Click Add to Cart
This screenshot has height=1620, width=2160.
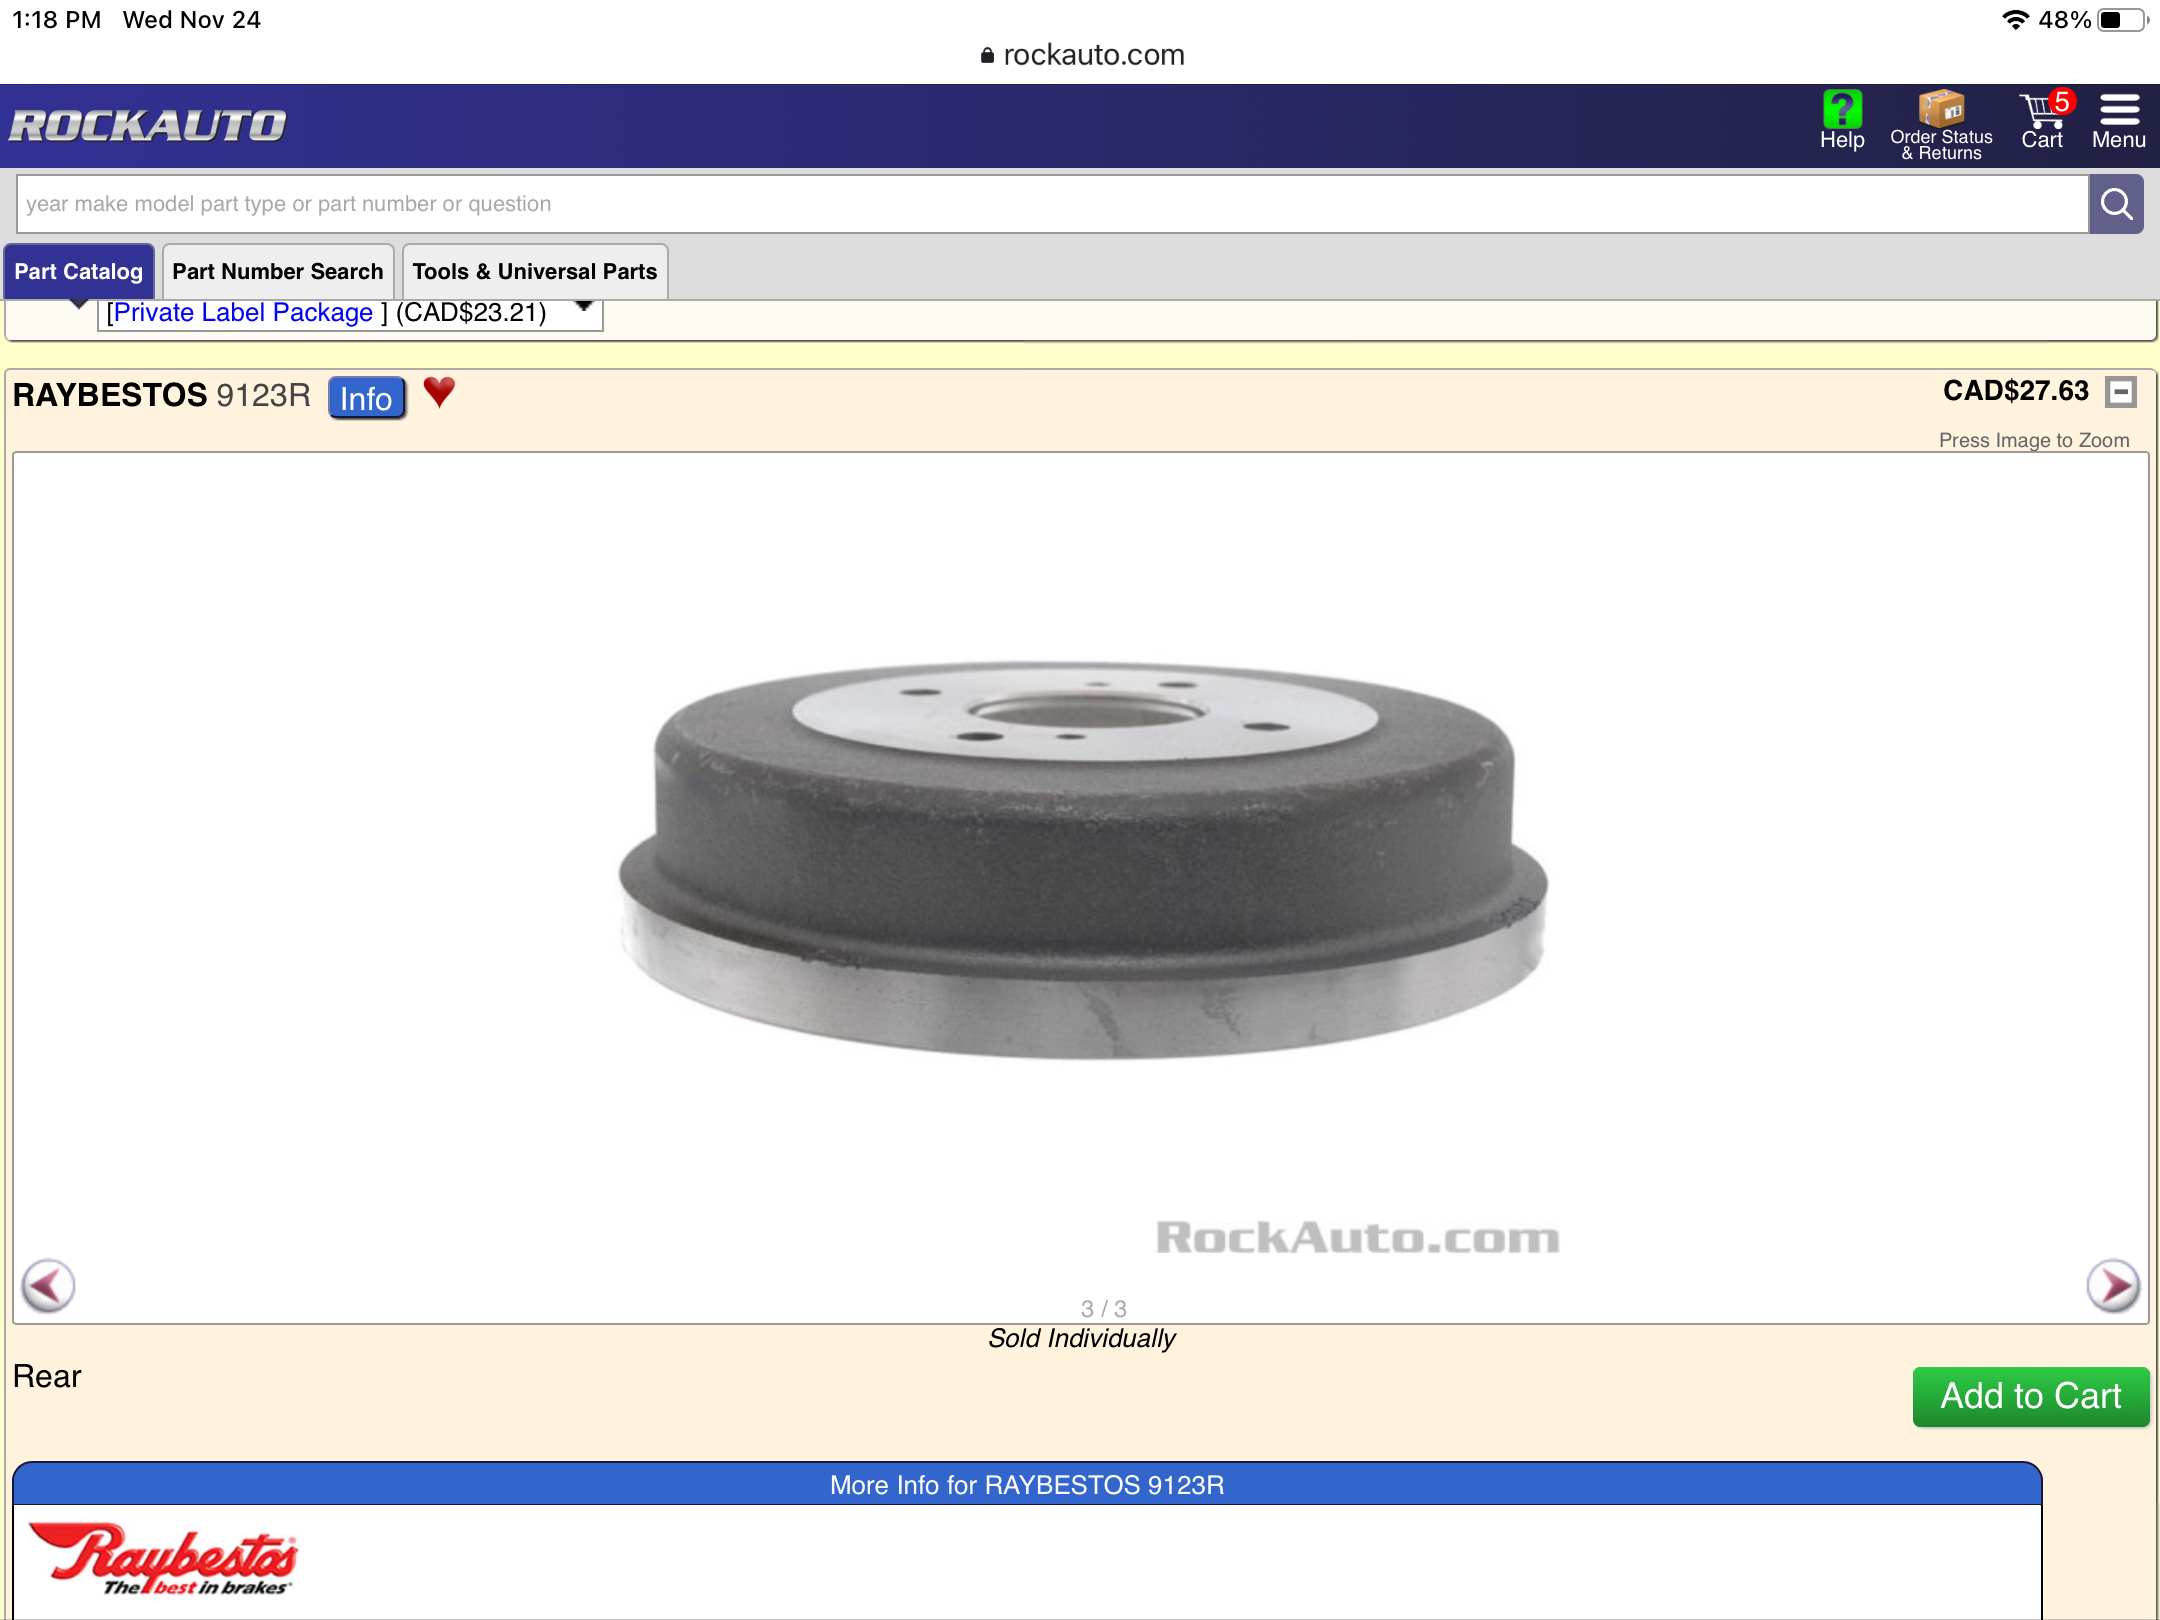coord(2030,1396)
